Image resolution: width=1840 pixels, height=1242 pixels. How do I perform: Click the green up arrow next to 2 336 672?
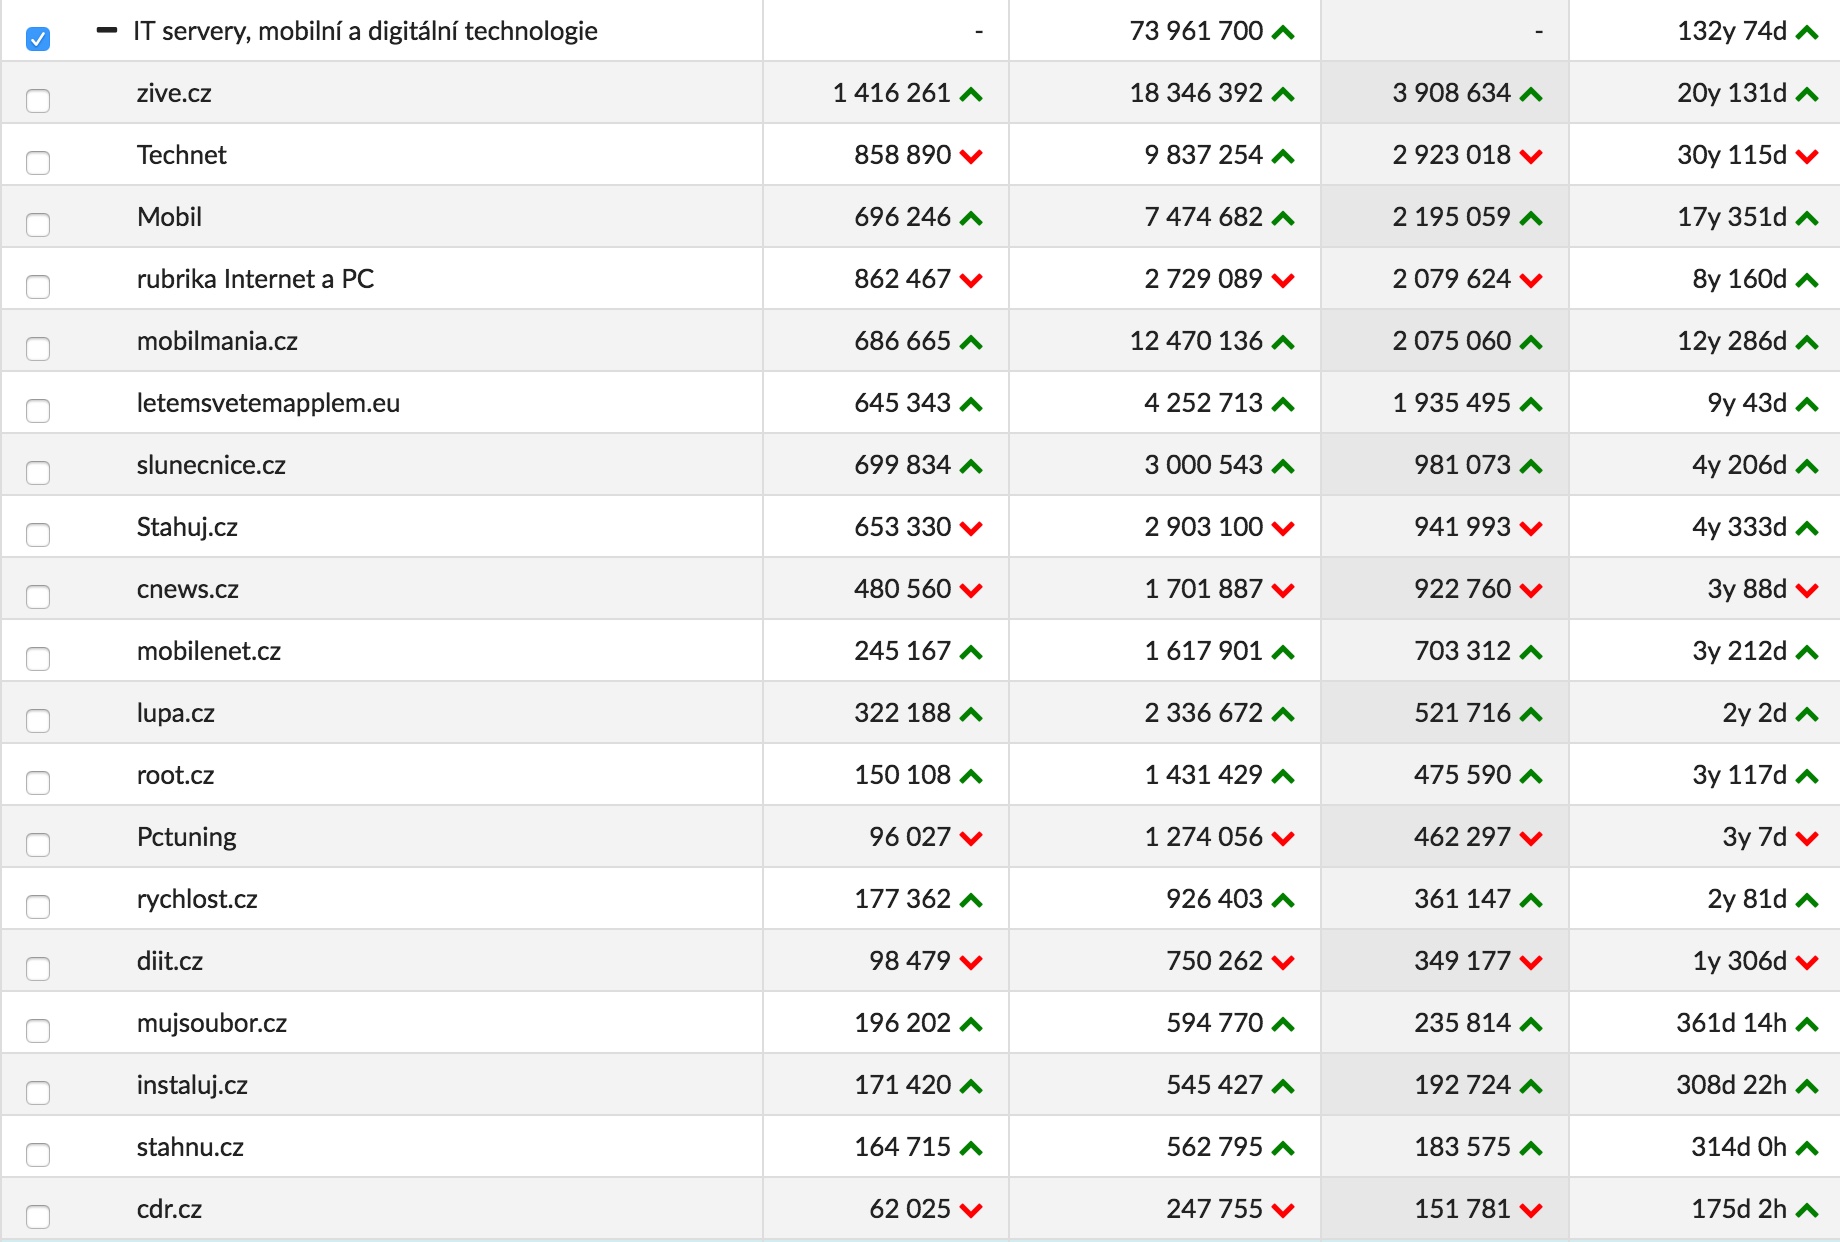(x=1283, y=715)
